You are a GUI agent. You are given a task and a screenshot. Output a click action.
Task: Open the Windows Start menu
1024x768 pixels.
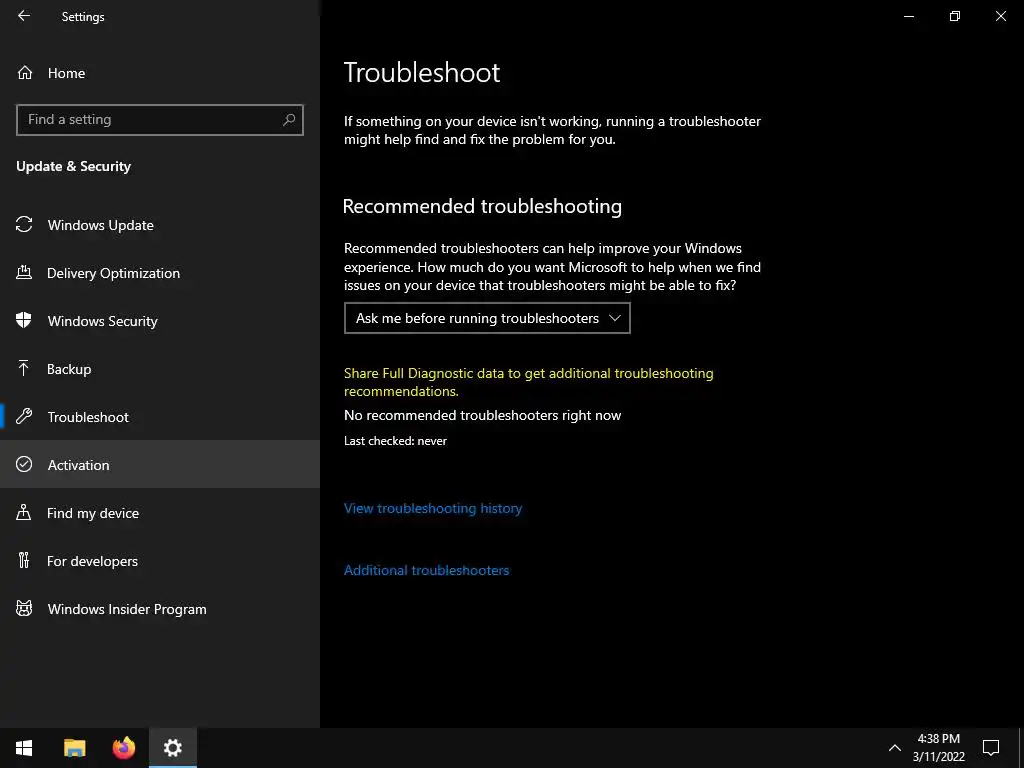click(24, 748)
